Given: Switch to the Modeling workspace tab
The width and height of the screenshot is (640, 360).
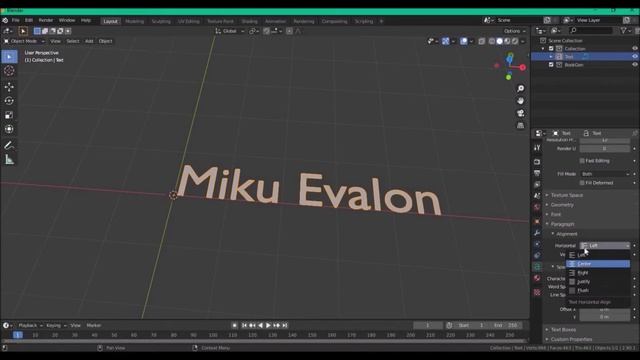Looking at the screenshot, I should pyautogui.click(x=134, y=21).
